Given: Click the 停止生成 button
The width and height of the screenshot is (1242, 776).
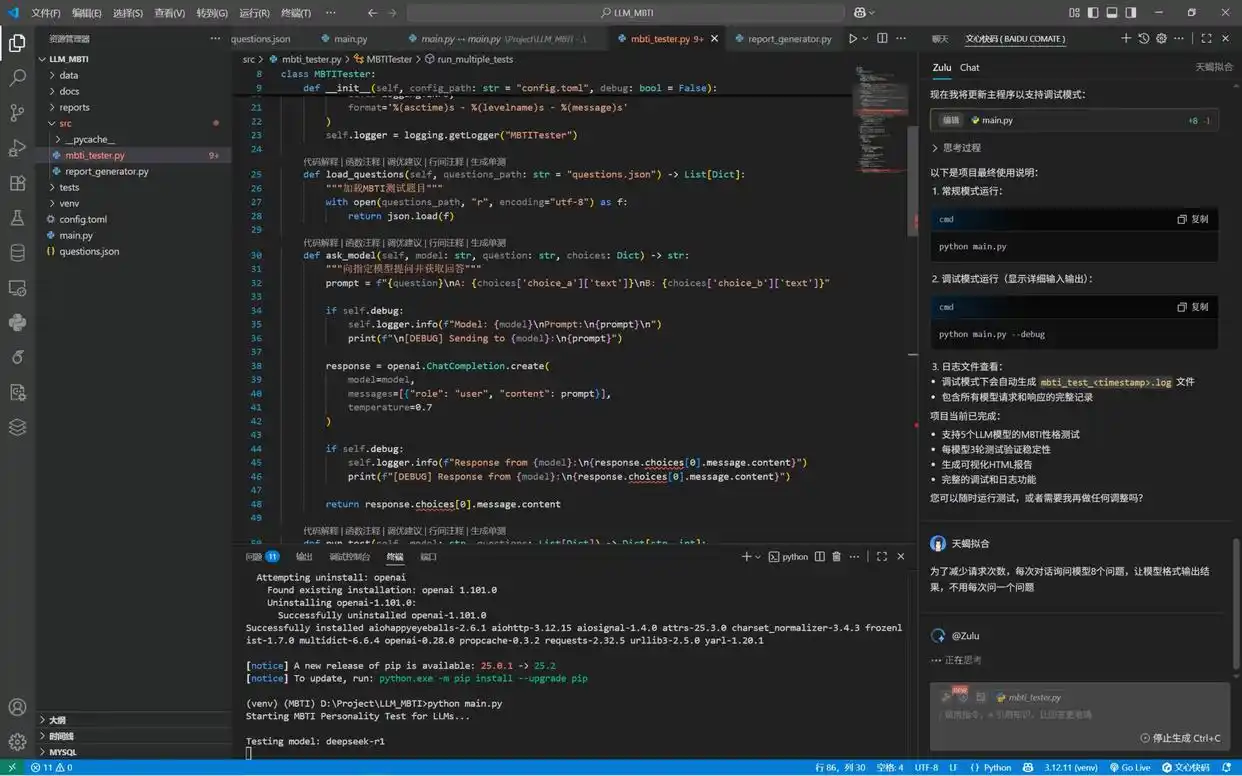Looking at the screenshot, I should [x=1180, y=738].
